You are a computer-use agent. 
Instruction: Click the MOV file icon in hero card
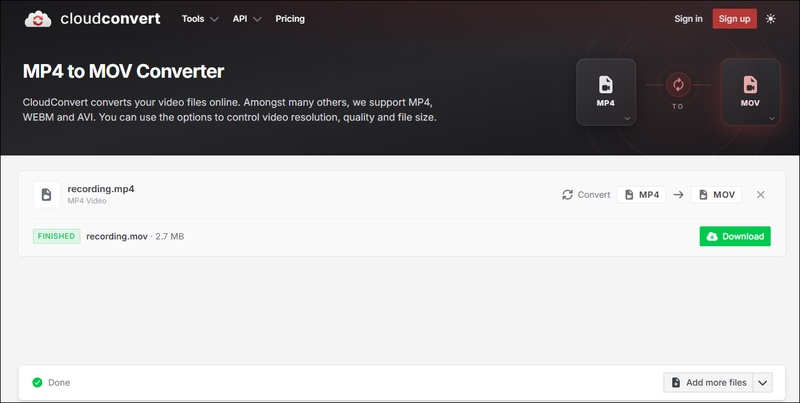pos(750,84)
